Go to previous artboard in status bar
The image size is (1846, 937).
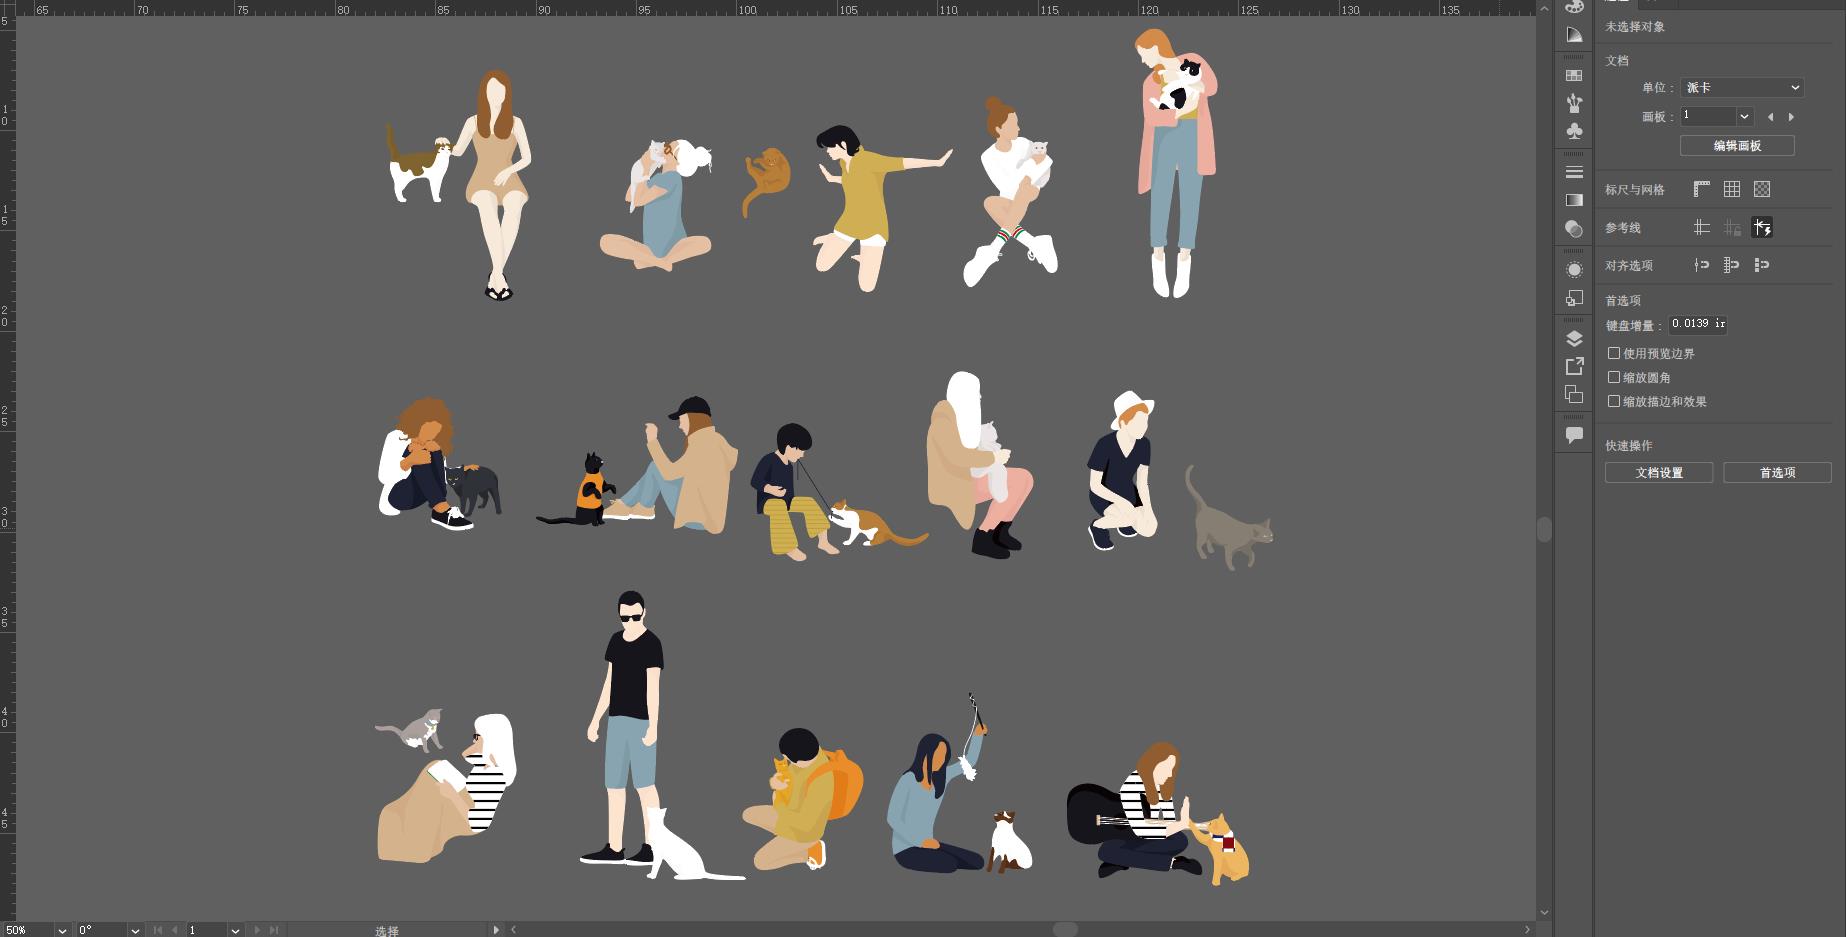(x=175, y=930)
